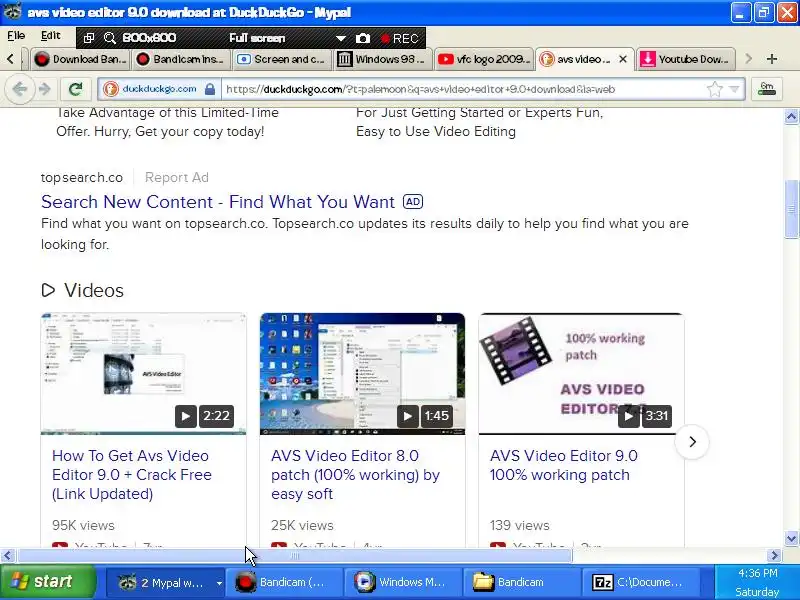Open the 1:45 desktop video thumbnail
The height and width of the screenshot is (600, 800).
362,374
